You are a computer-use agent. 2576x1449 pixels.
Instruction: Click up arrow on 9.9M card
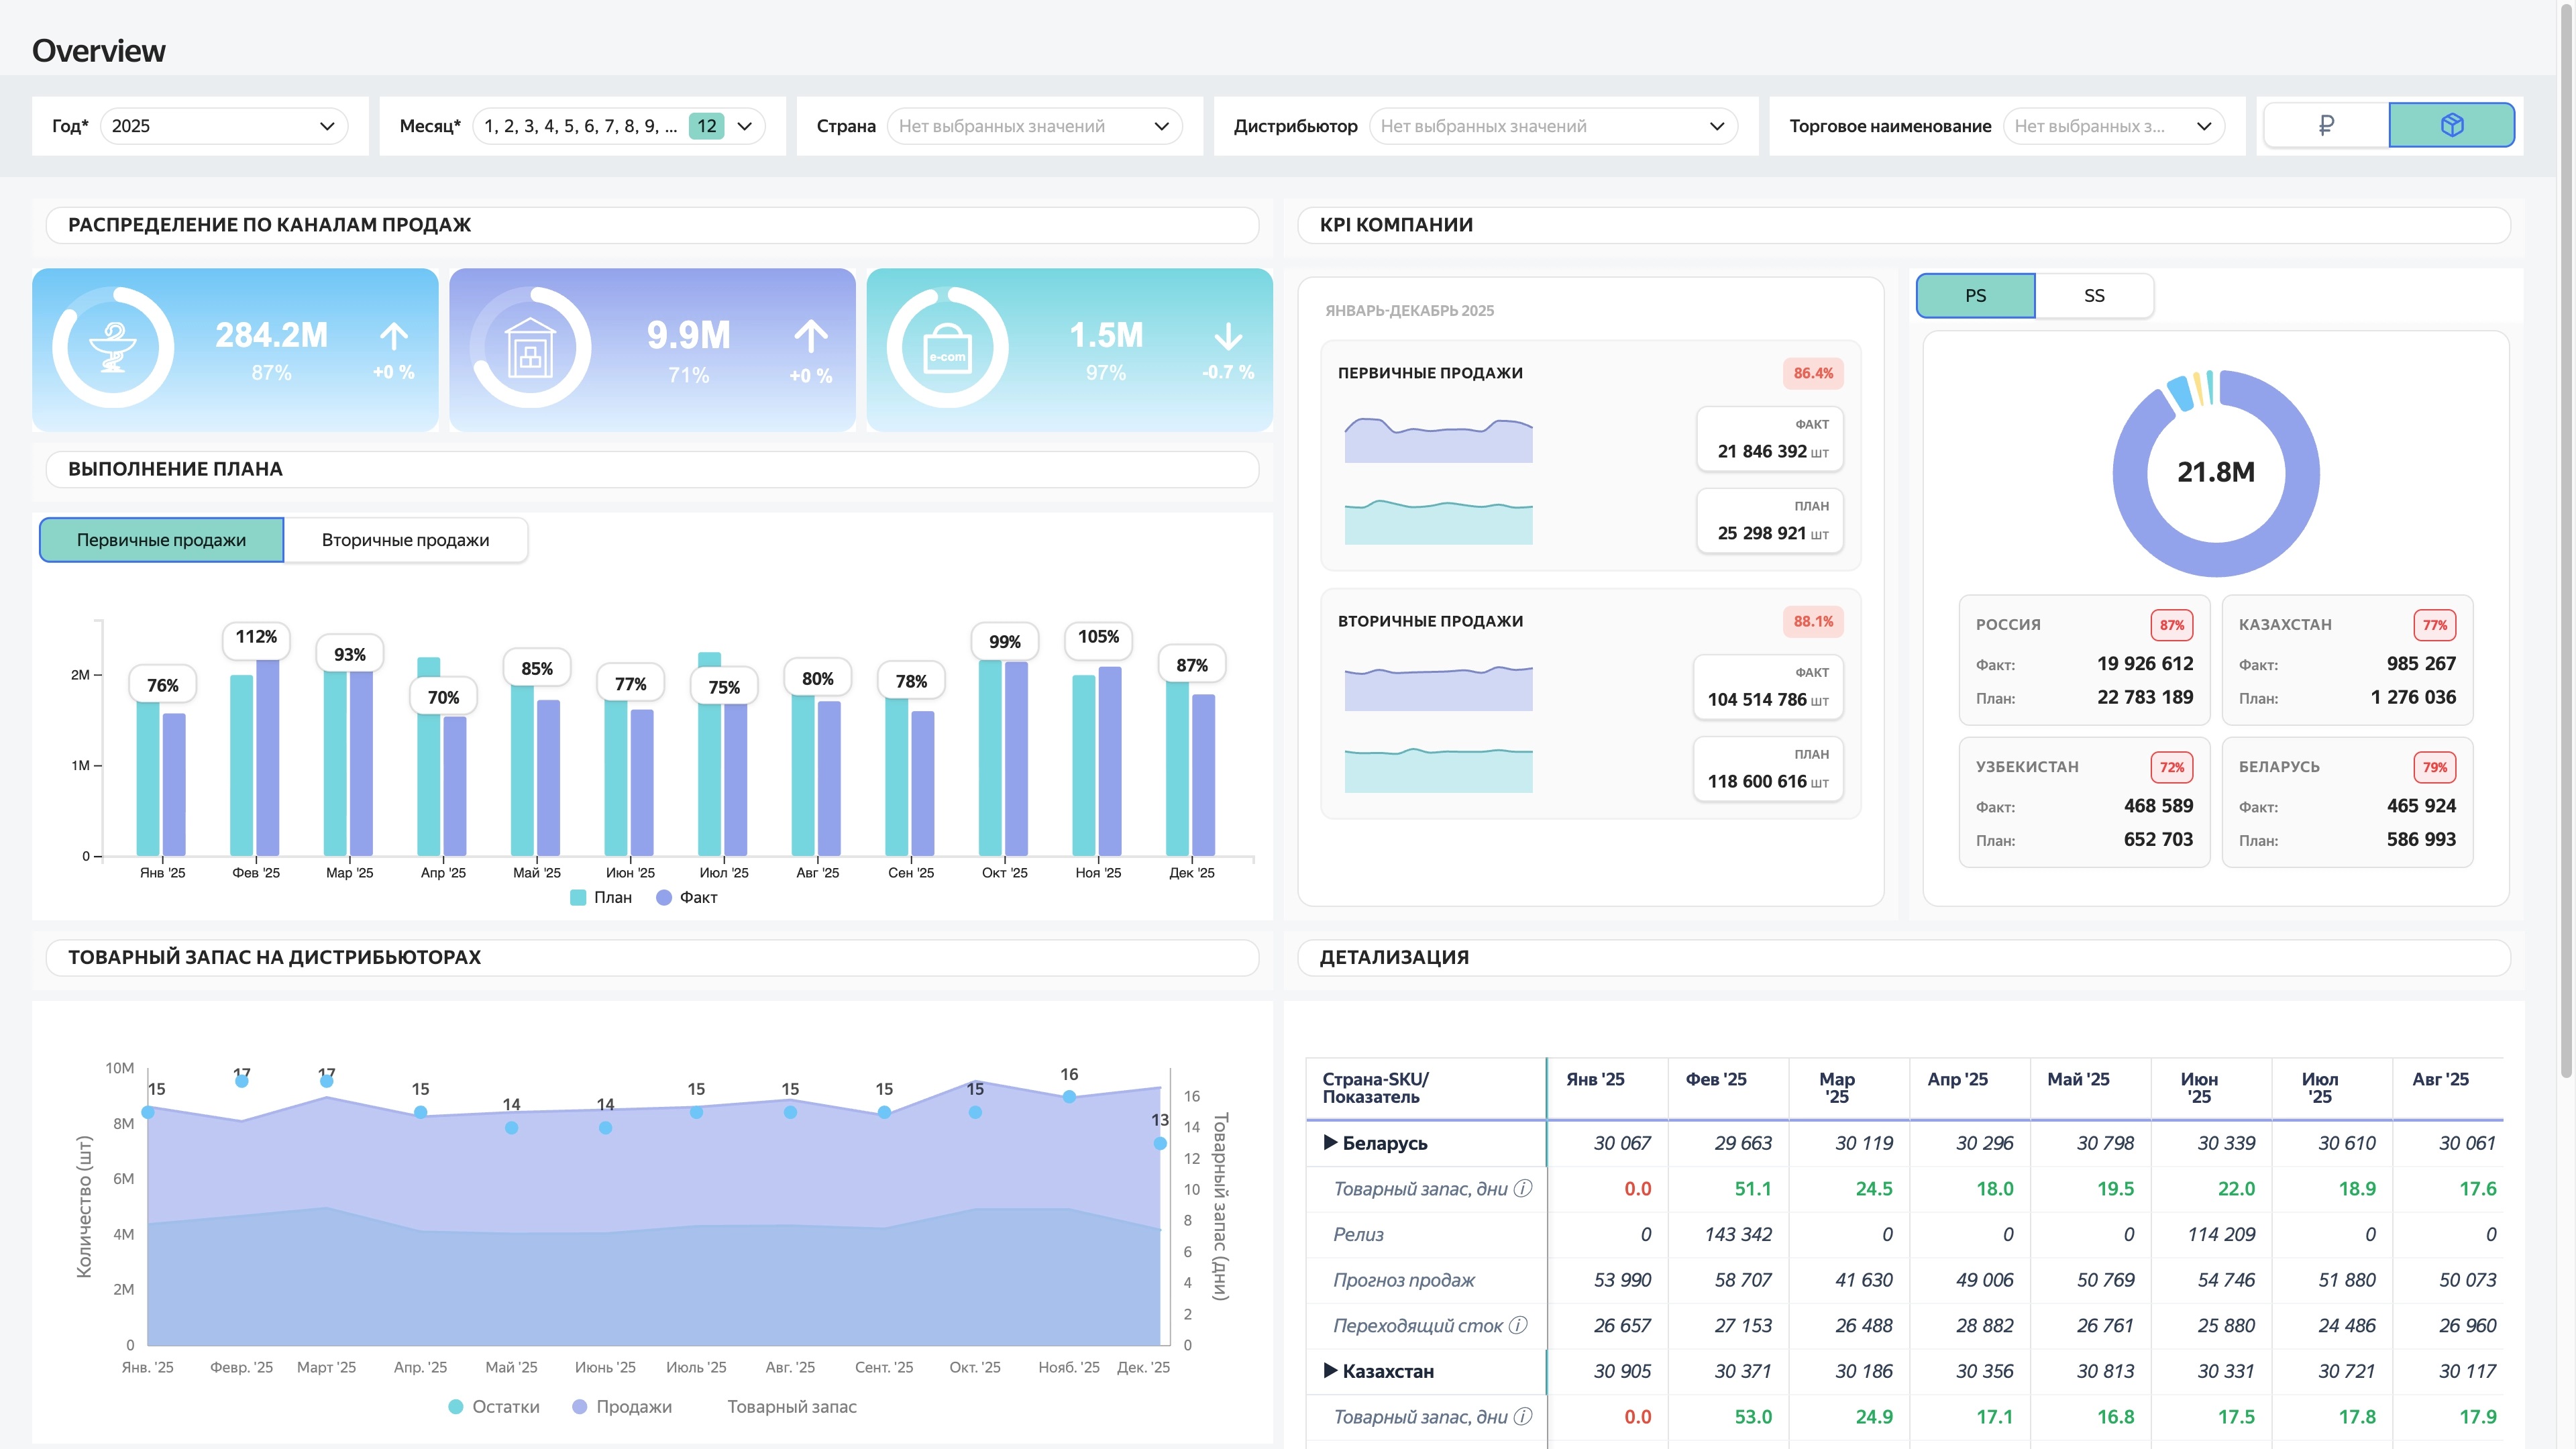coord(811,336)
